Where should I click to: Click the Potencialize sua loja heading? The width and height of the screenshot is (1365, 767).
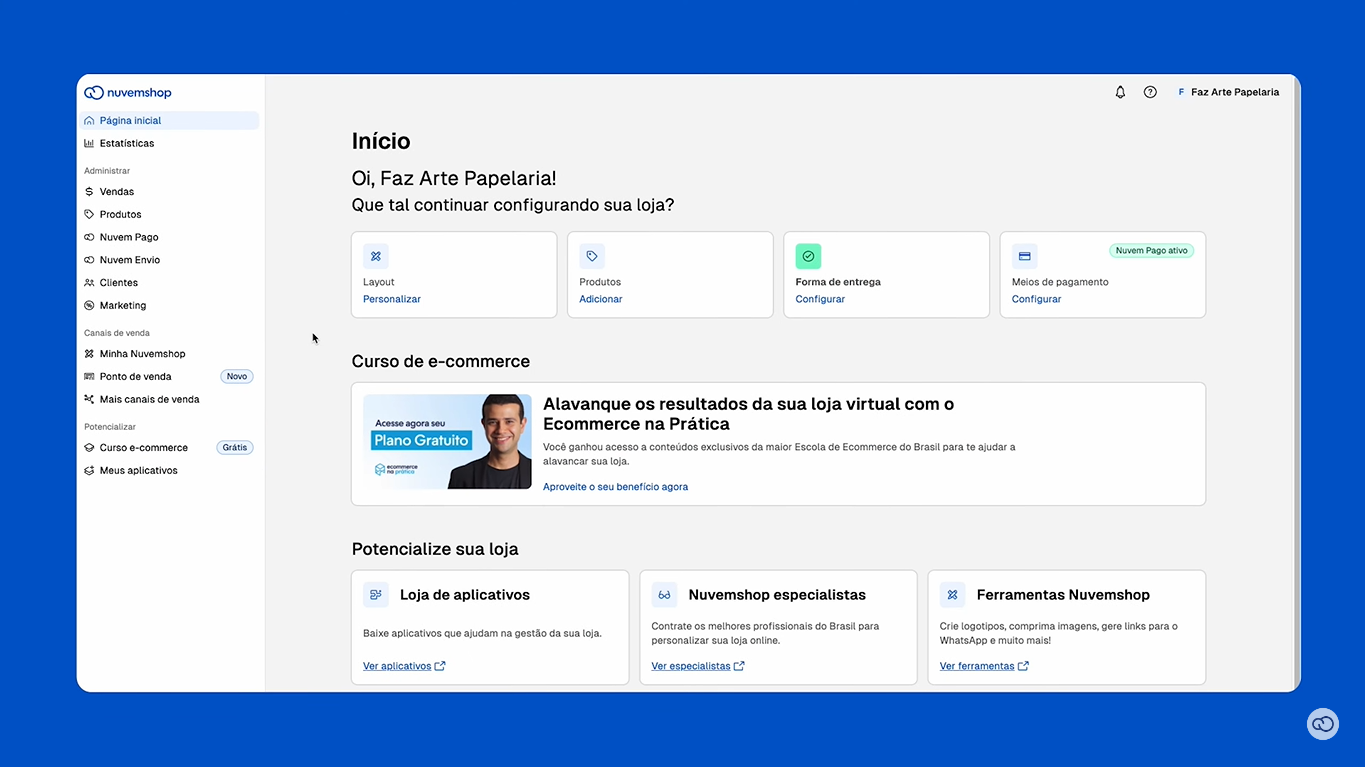435,549
